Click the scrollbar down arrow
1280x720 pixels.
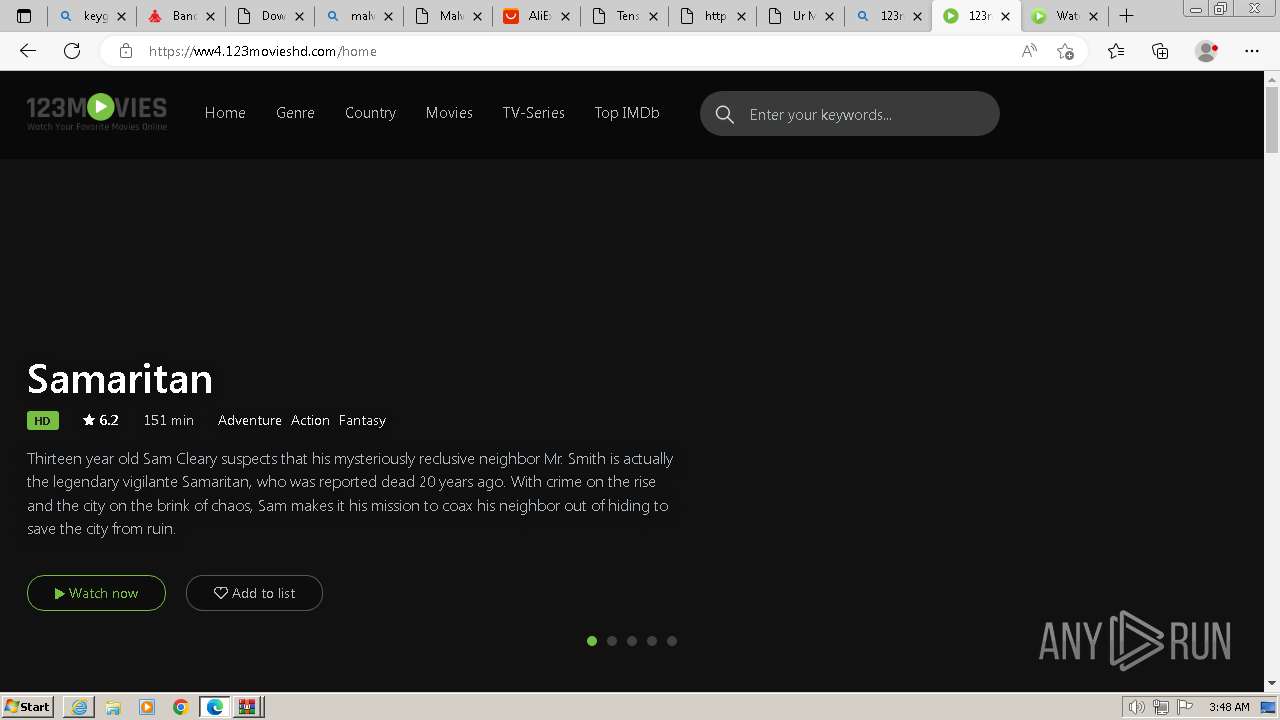coord(1272,683)
